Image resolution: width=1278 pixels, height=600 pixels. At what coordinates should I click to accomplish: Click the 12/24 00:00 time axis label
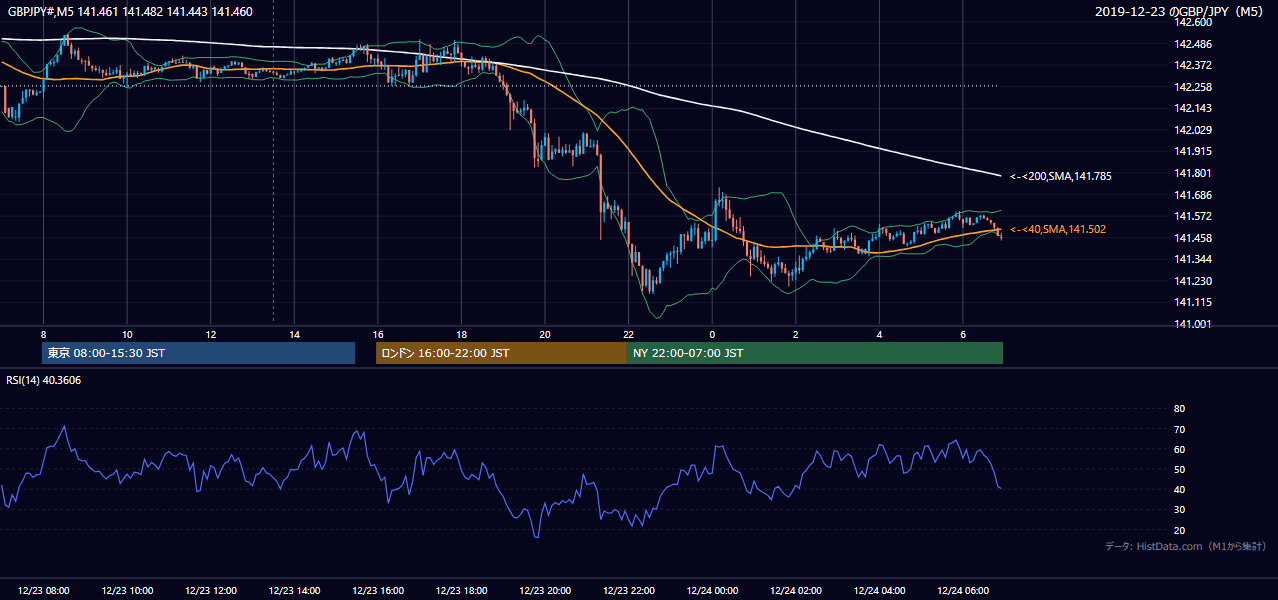(x=712, y=591)
